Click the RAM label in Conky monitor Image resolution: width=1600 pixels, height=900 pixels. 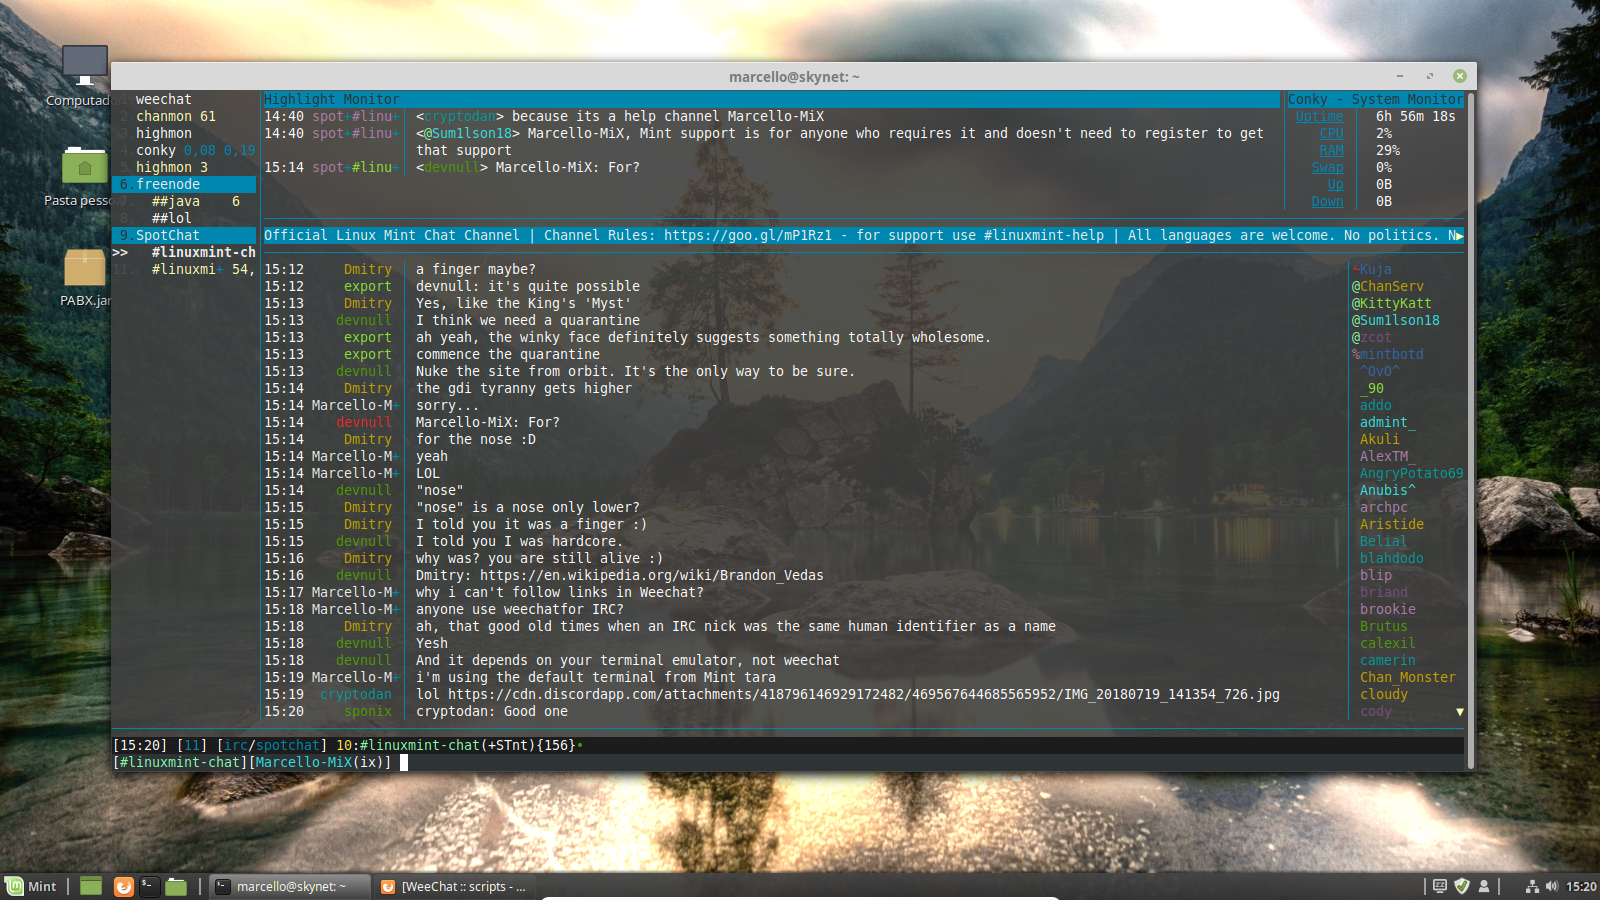point(1331,150)
